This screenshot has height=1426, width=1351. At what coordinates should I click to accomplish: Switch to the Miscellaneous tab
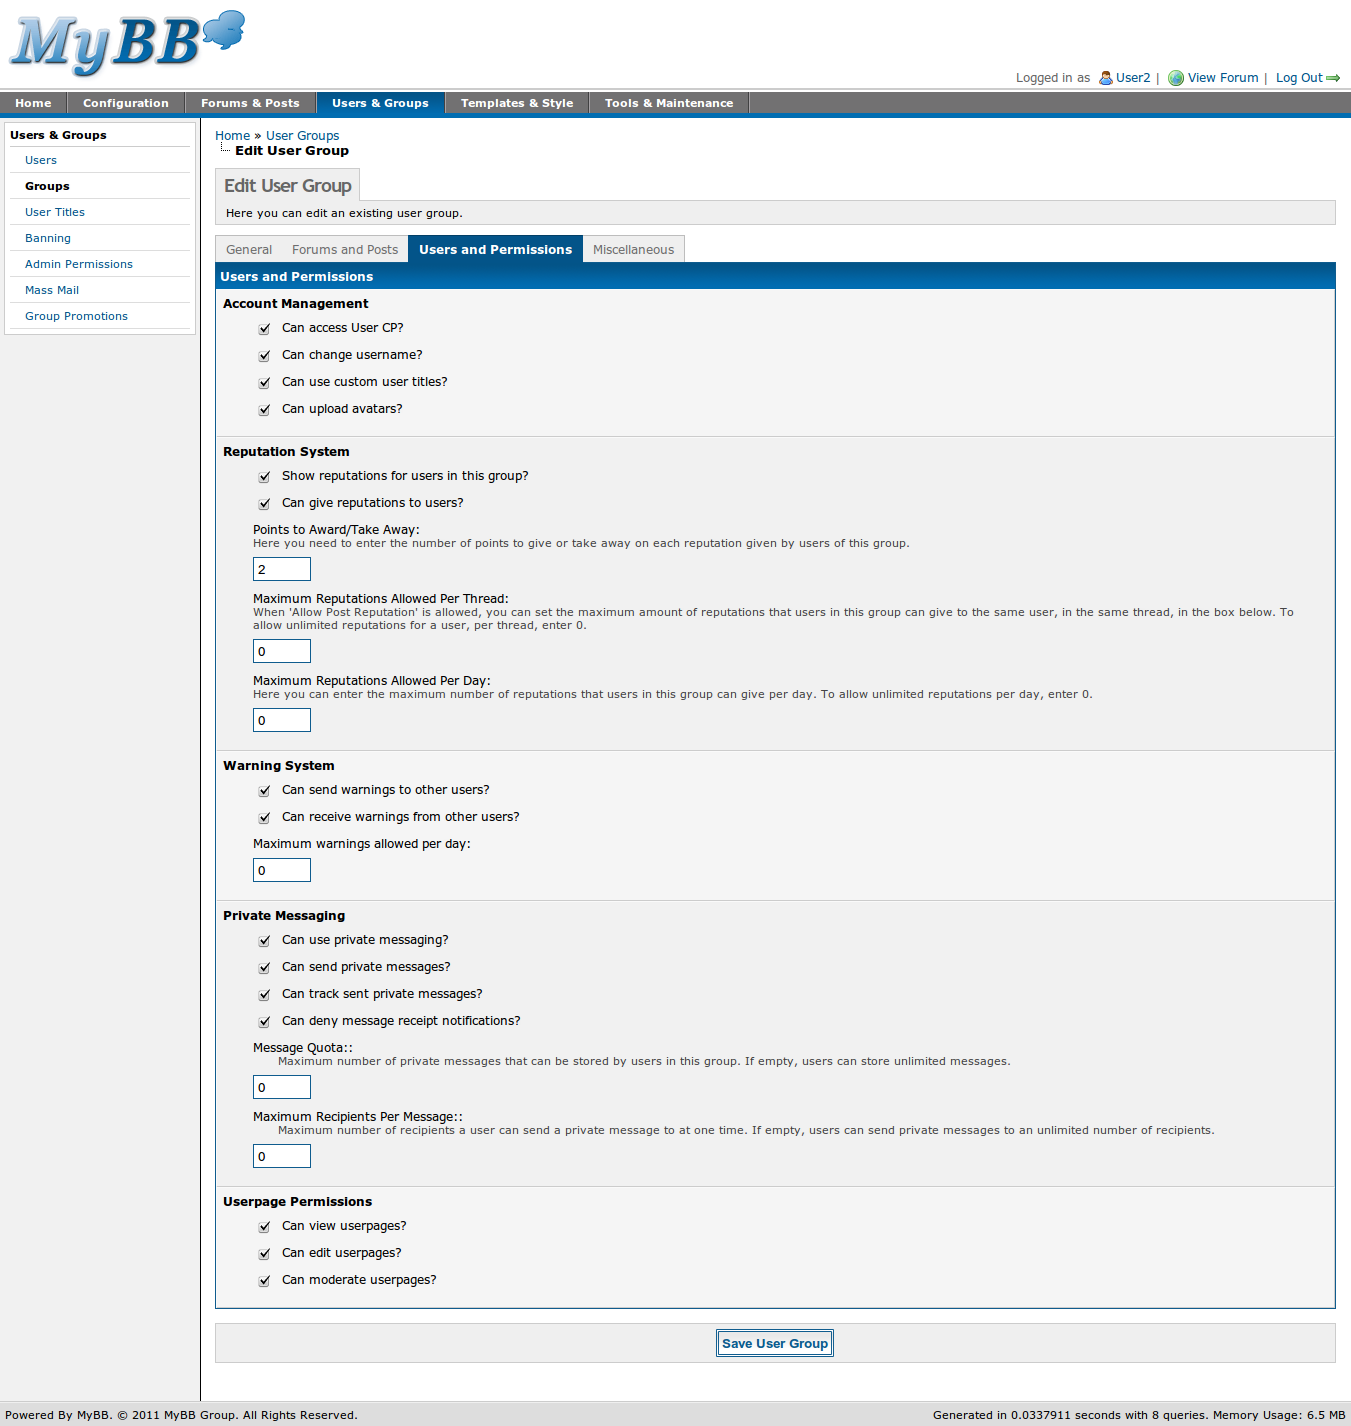point(633,250)
